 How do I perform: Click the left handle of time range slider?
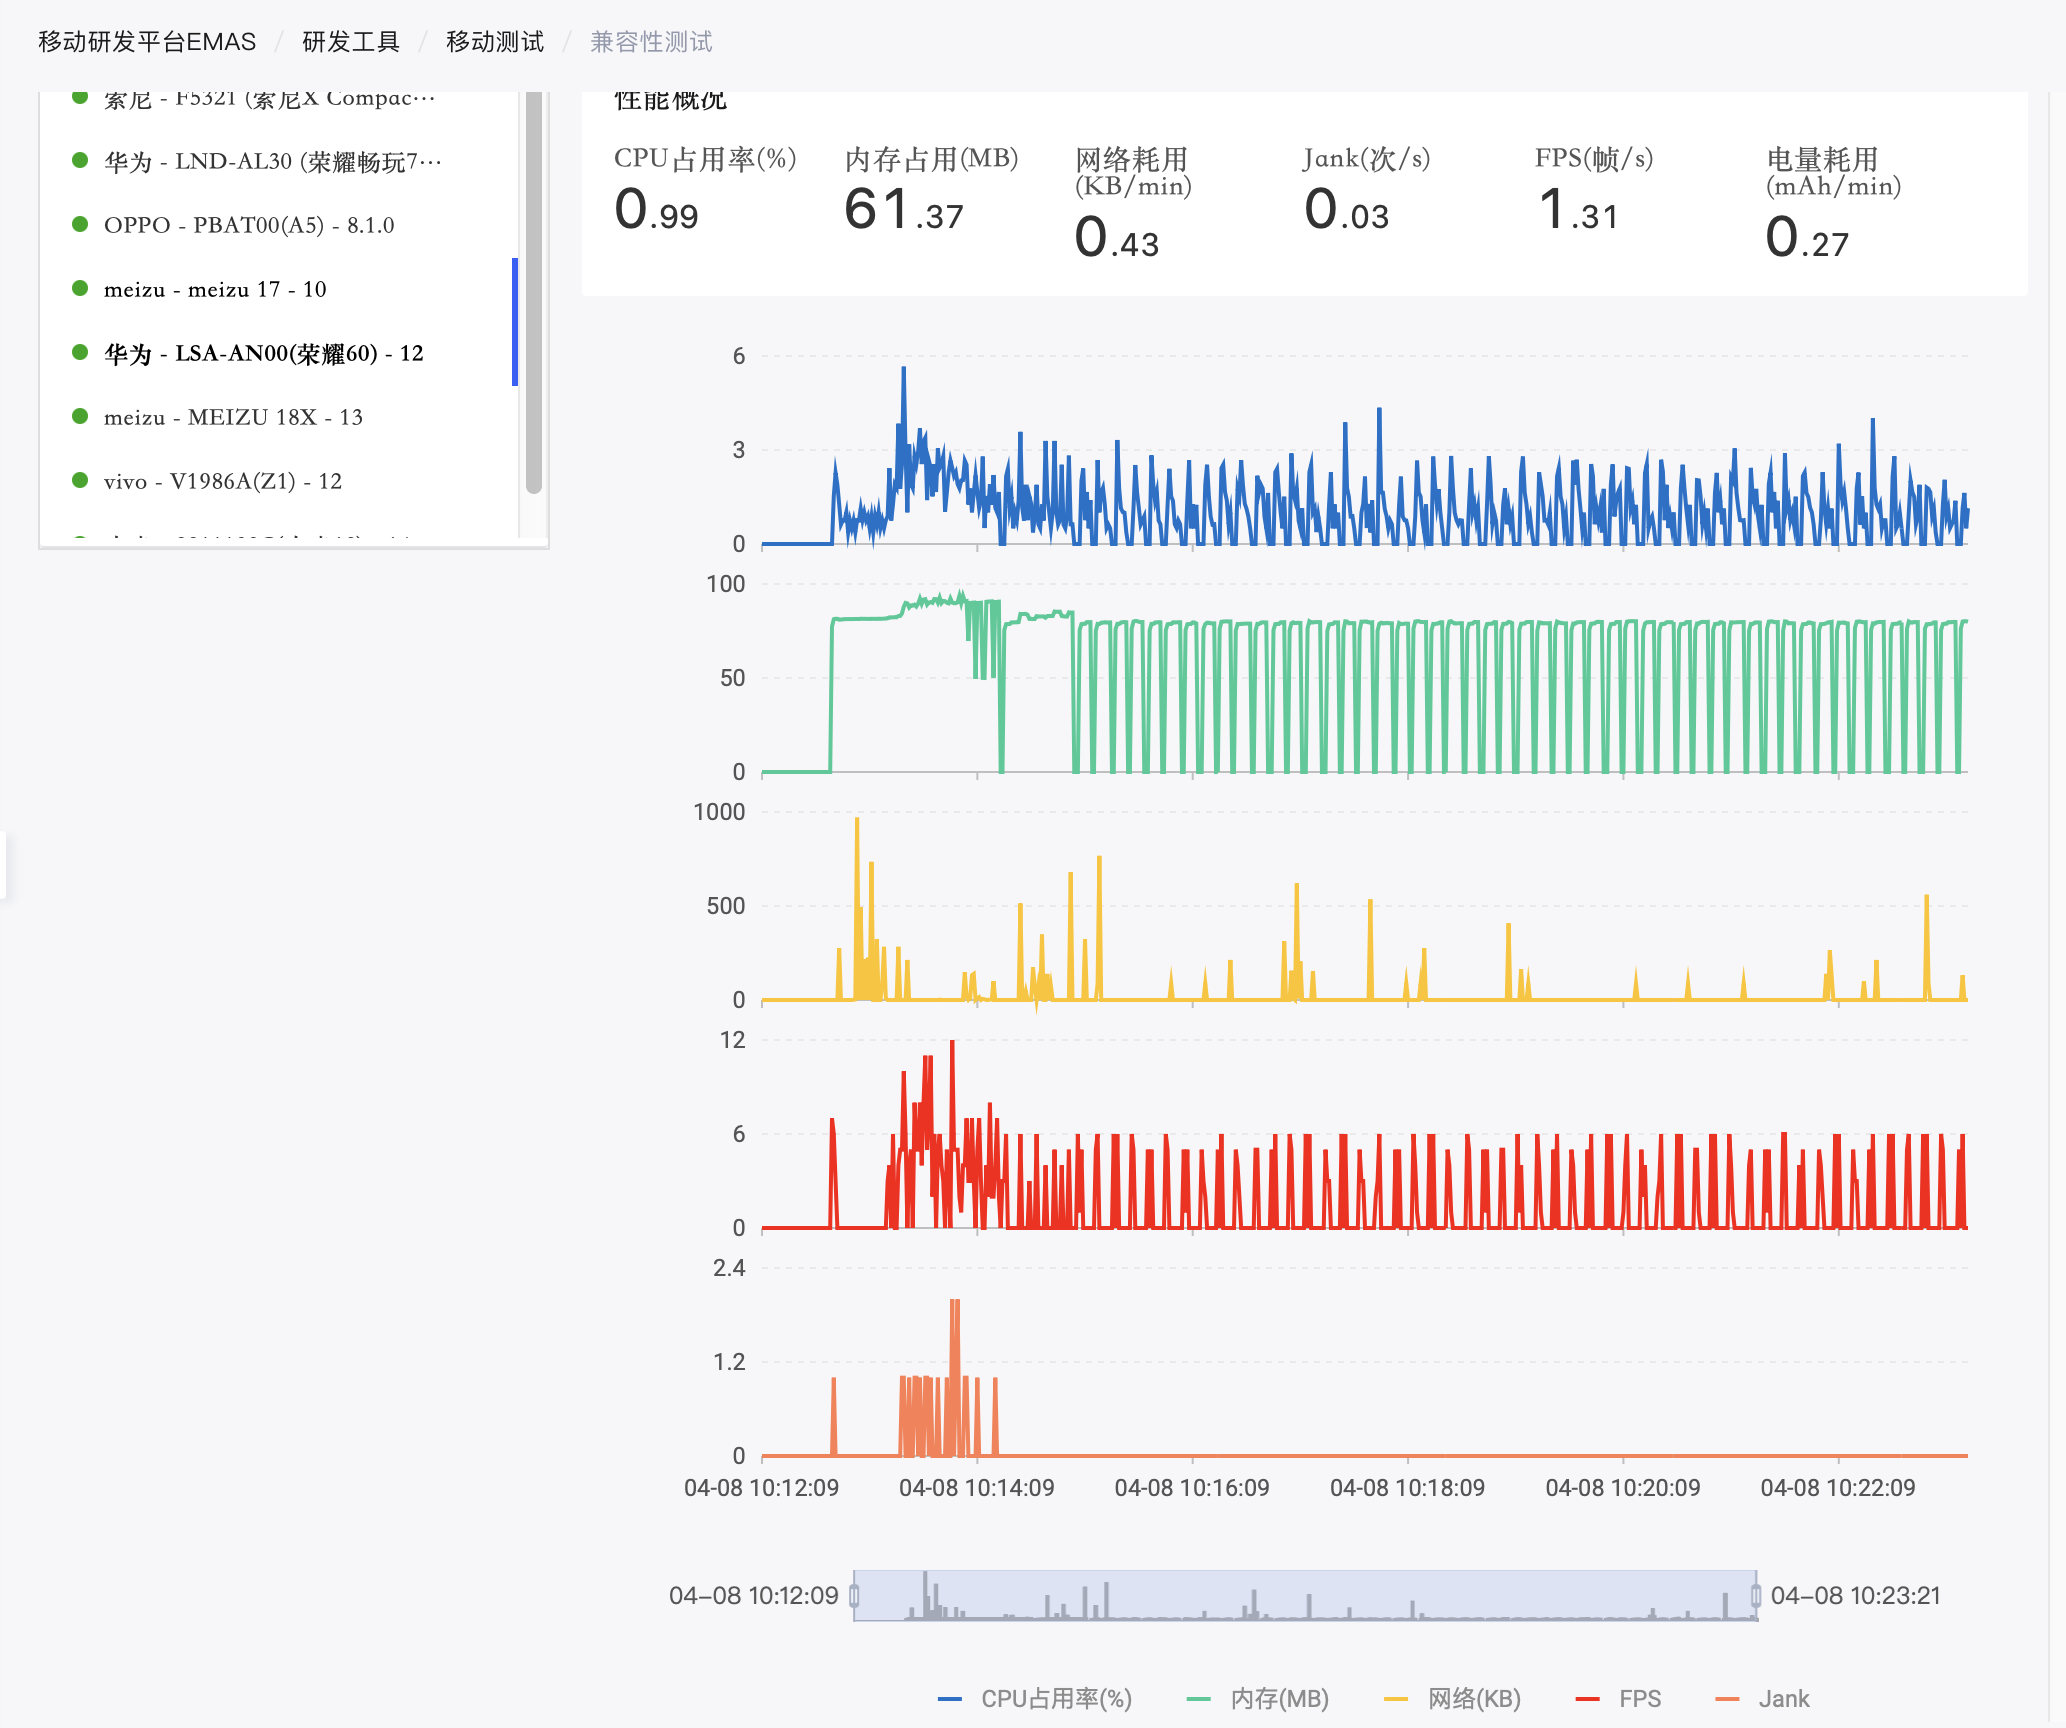pyautogui.click(x=854, y=1595)
